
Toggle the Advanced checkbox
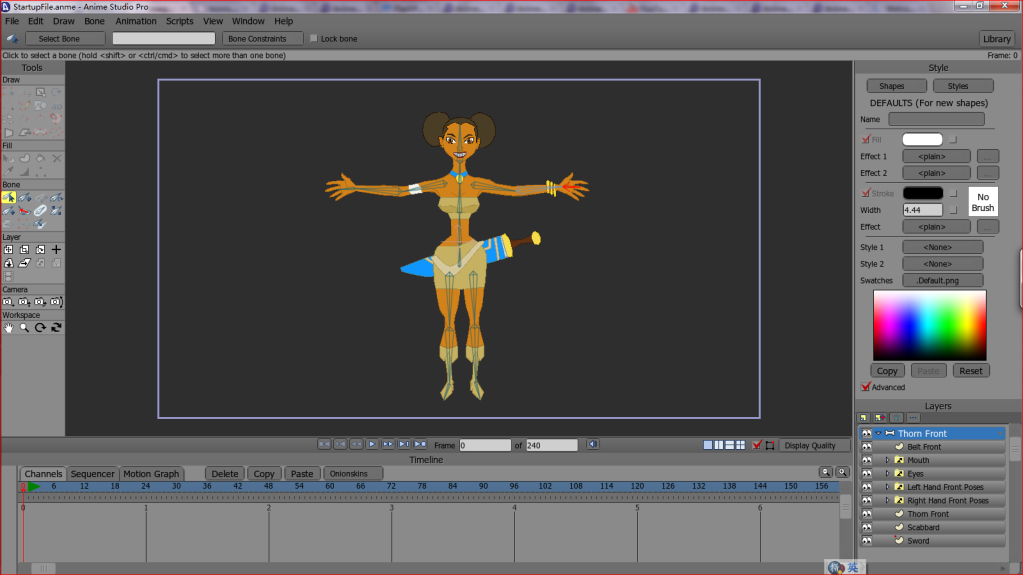point(866,387)
